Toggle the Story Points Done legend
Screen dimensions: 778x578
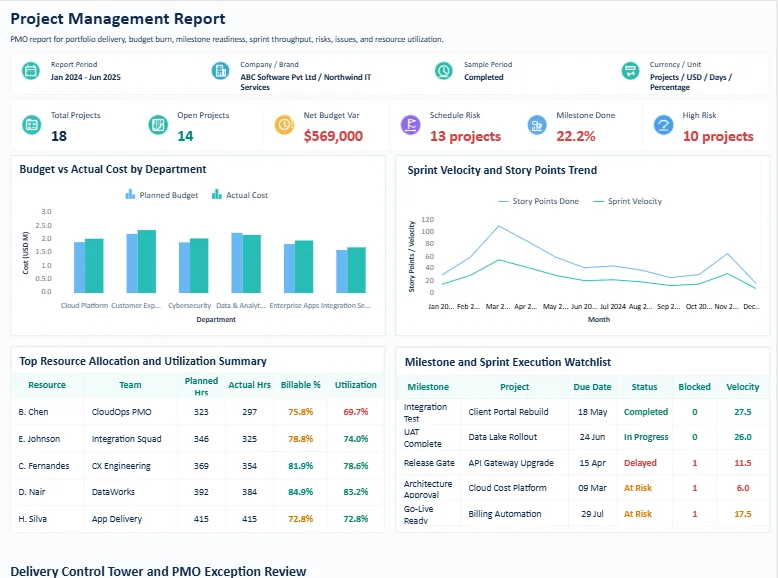[538, 201]
